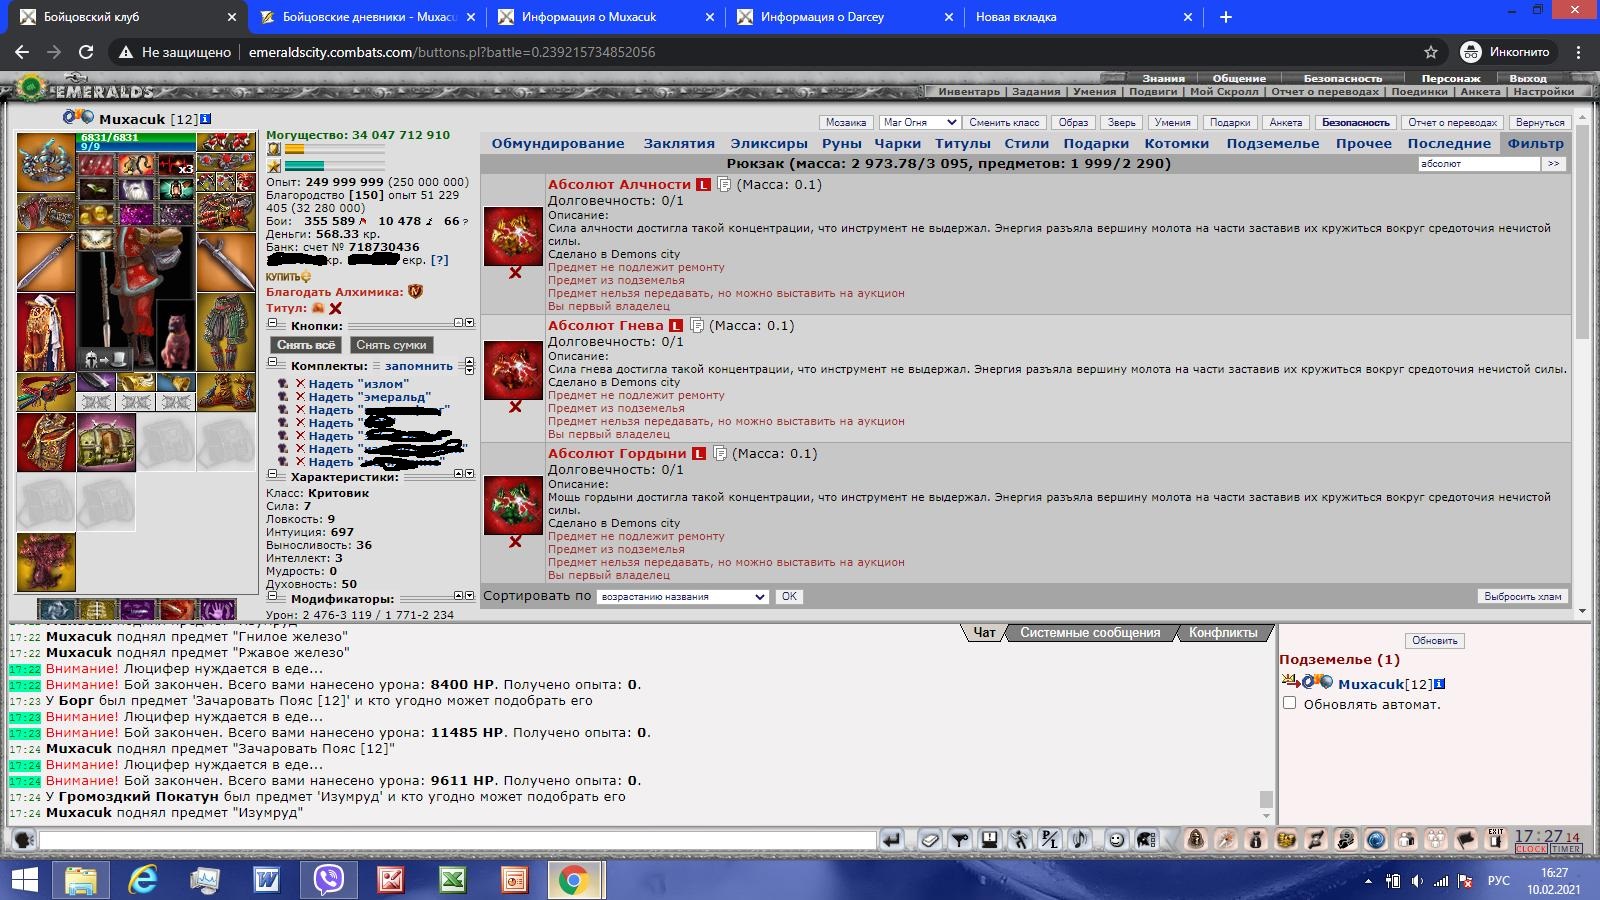Open Viber from the Windows taskbar
Viewport: 1600px width, 900px height.
coord(329,880)
